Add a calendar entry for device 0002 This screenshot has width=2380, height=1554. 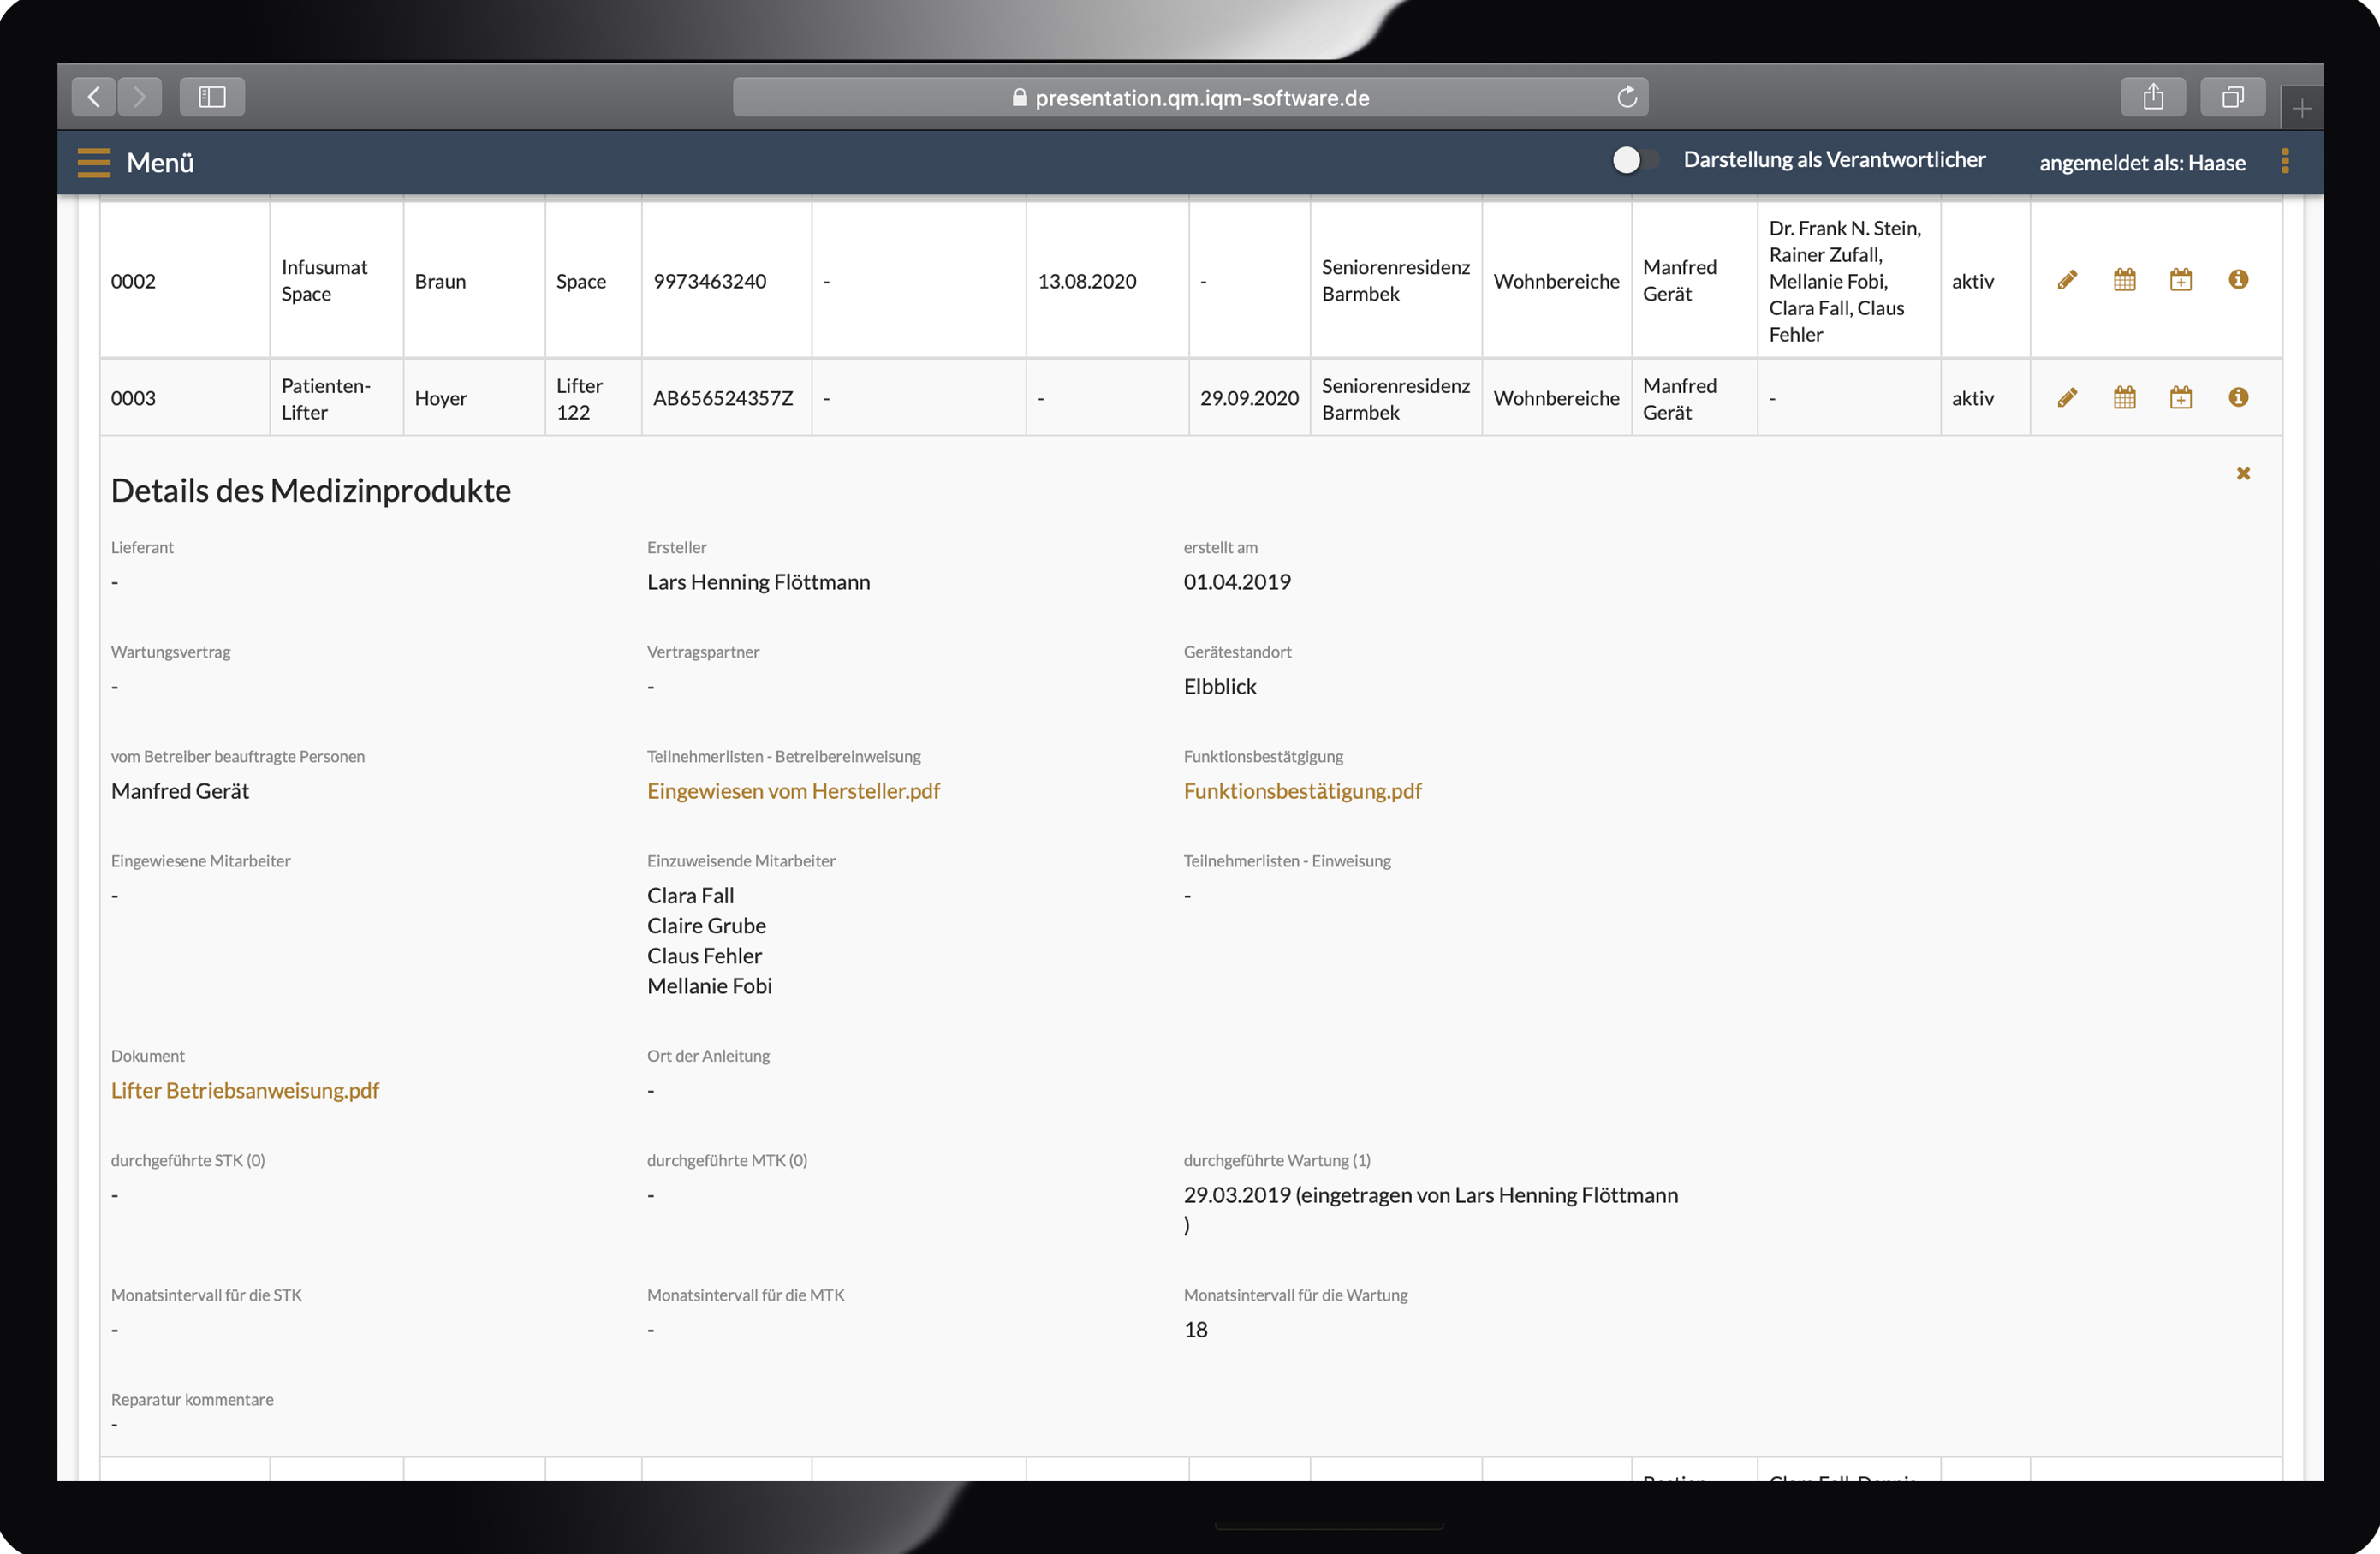pos(2180,280)
